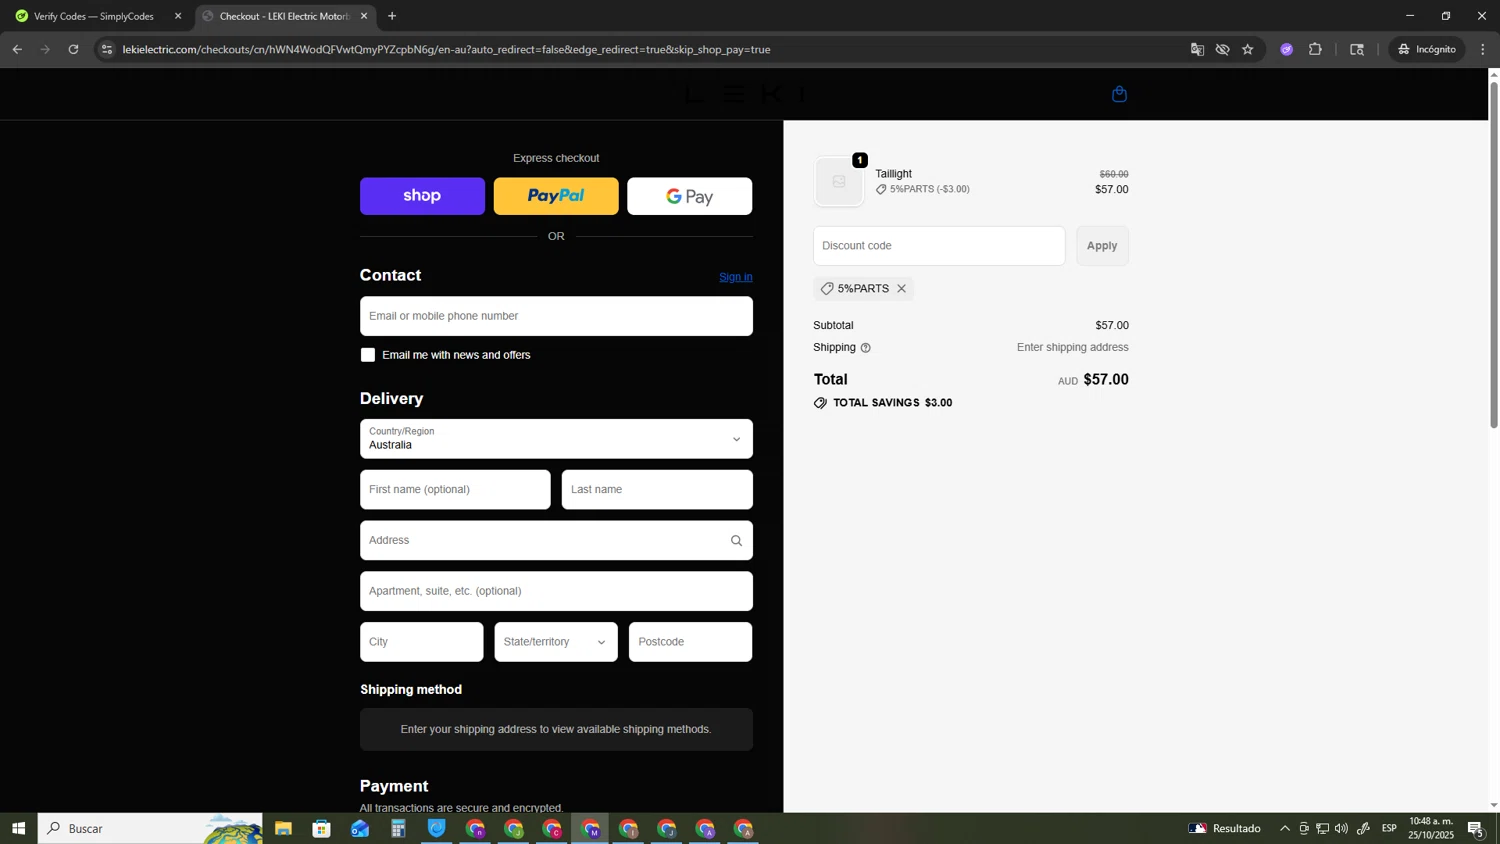Open the notifications center icon

coord(1476,828)
